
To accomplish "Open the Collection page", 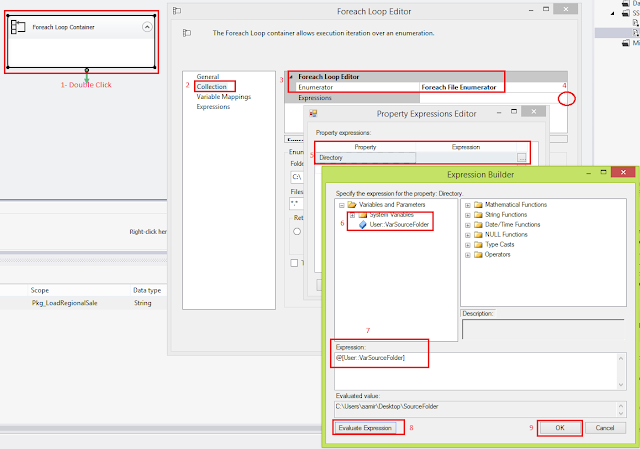I will coord(211,87).
